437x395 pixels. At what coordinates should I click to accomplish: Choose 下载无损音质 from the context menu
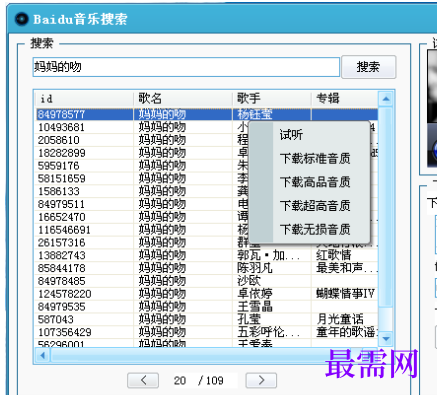(x=315, y=229)
